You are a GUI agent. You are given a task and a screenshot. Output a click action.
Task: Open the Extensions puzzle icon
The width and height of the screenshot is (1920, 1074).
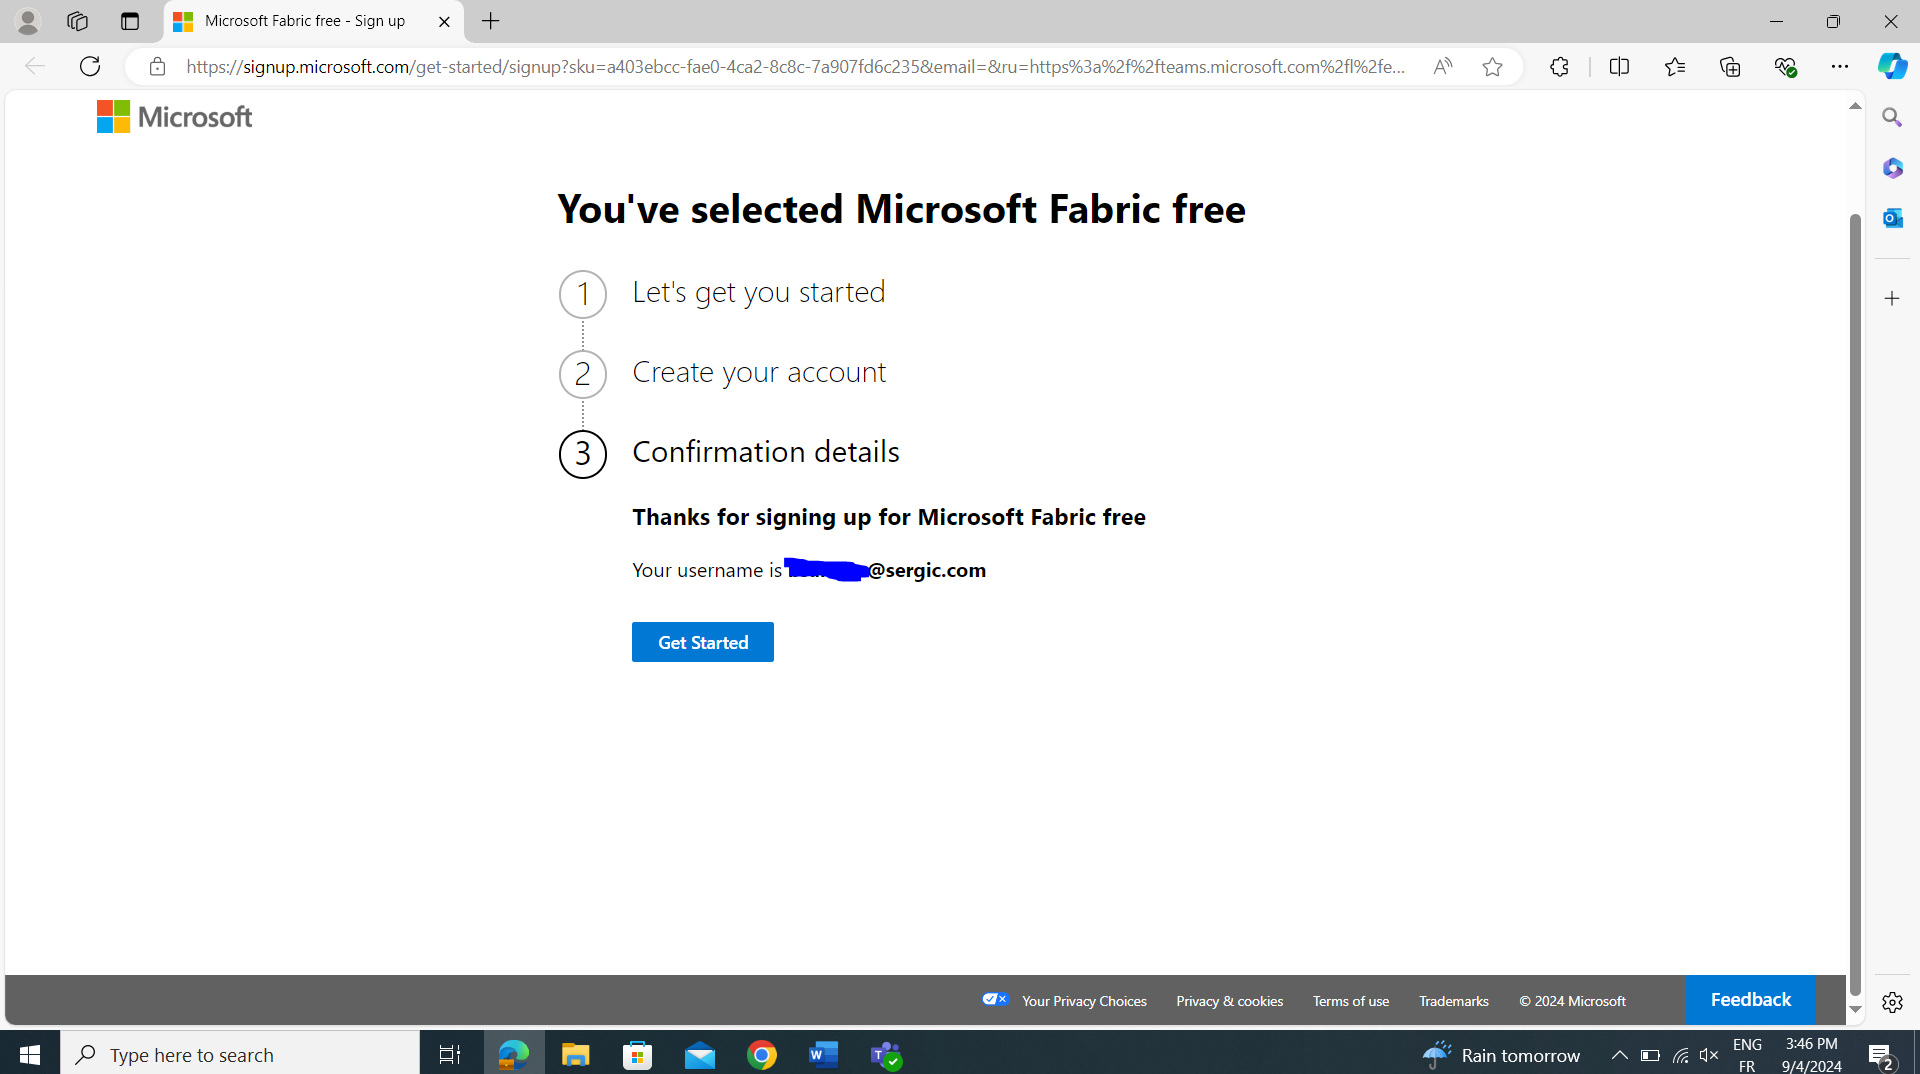coord(1559,66)
